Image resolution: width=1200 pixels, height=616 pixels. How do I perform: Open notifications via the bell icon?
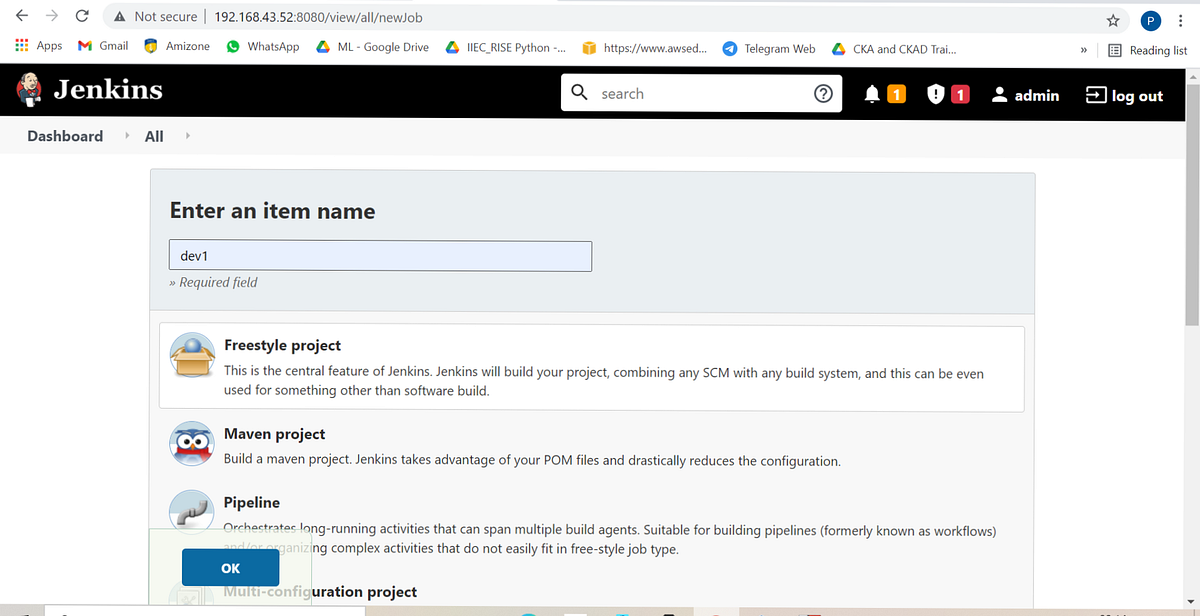(869, 93)
